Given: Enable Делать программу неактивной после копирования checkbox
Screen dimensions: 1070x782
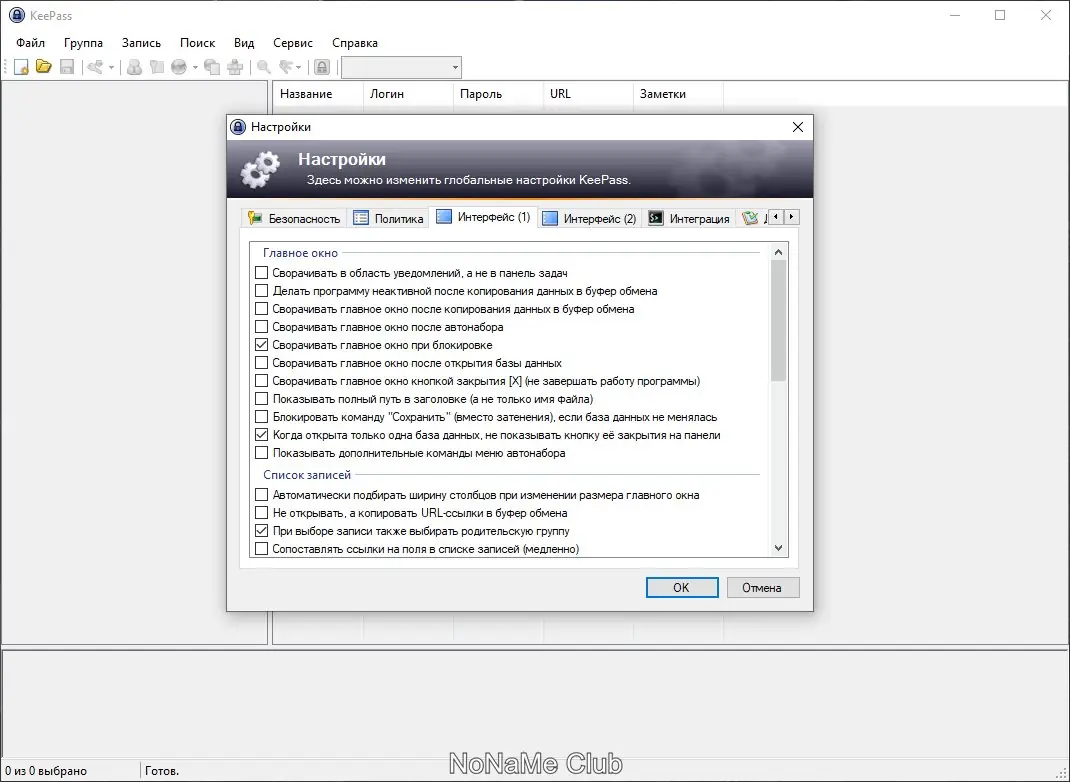Looking at the screenshot, I should pos(261,291).
